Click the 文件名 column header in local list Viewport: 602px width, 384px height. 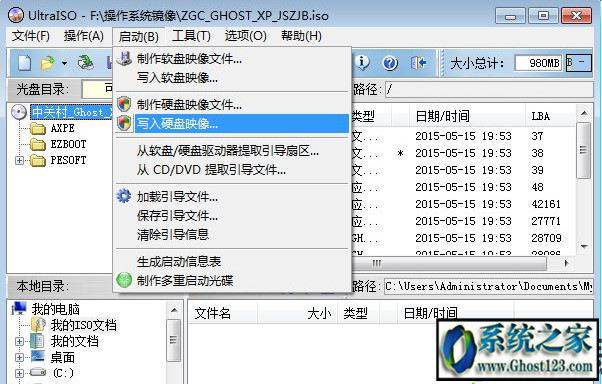click(223, 313)
